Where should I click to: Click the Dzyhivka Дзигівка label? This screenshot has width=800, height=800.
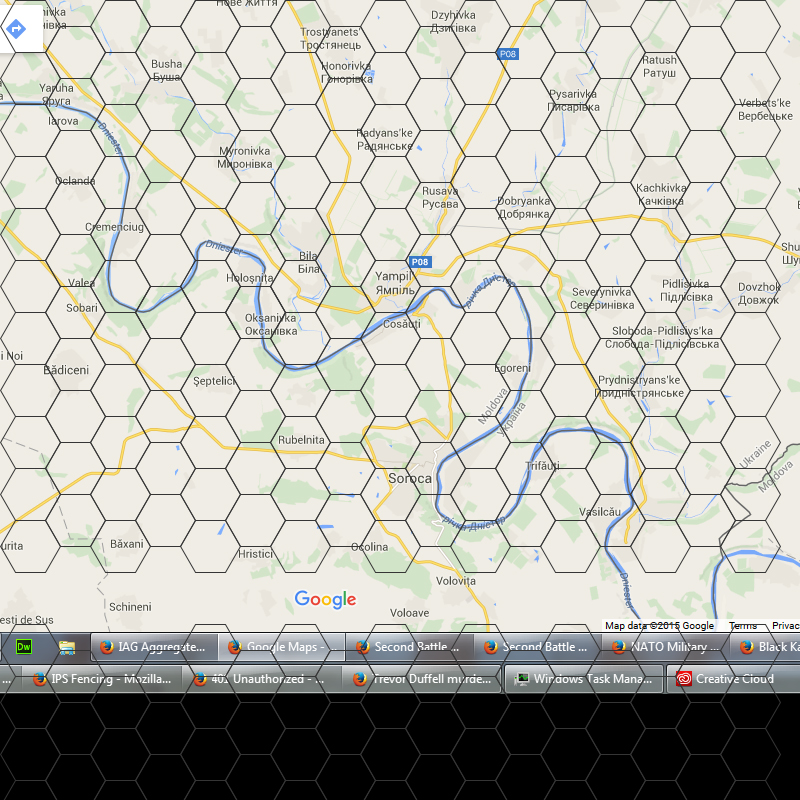[x=453, y=21]
